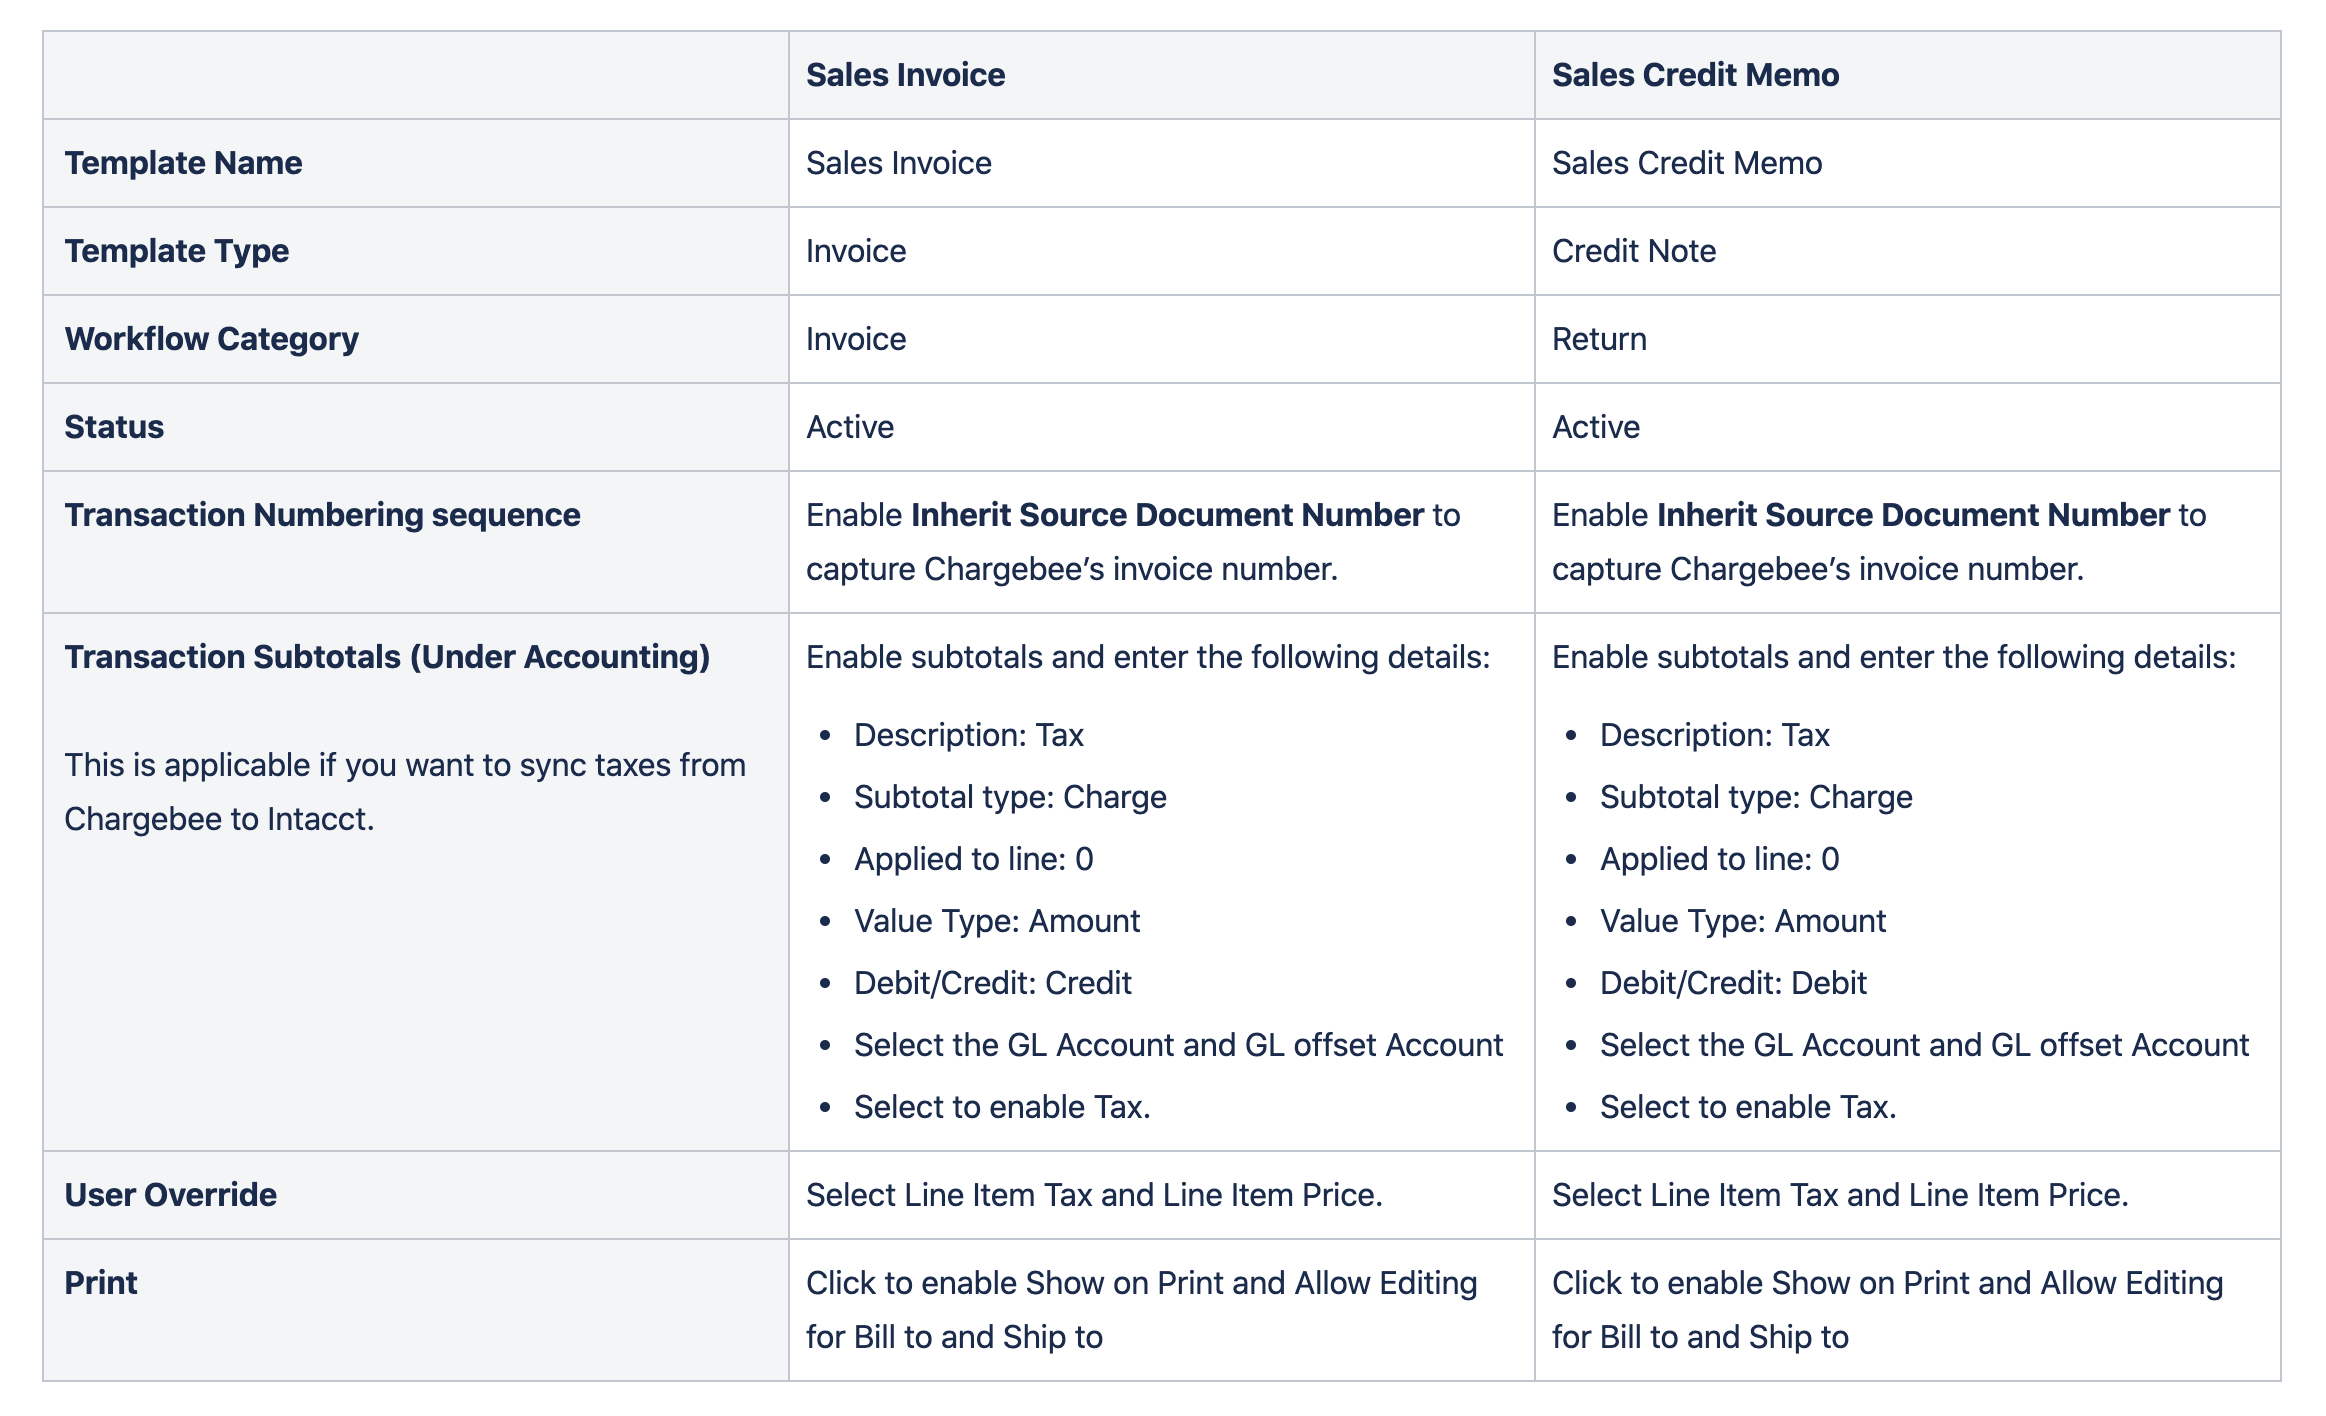Click the Transaction Numbering sequence label
The width and height of the screenshot is (2326, 1416).
pyautogui.click(x=322, y=515)
